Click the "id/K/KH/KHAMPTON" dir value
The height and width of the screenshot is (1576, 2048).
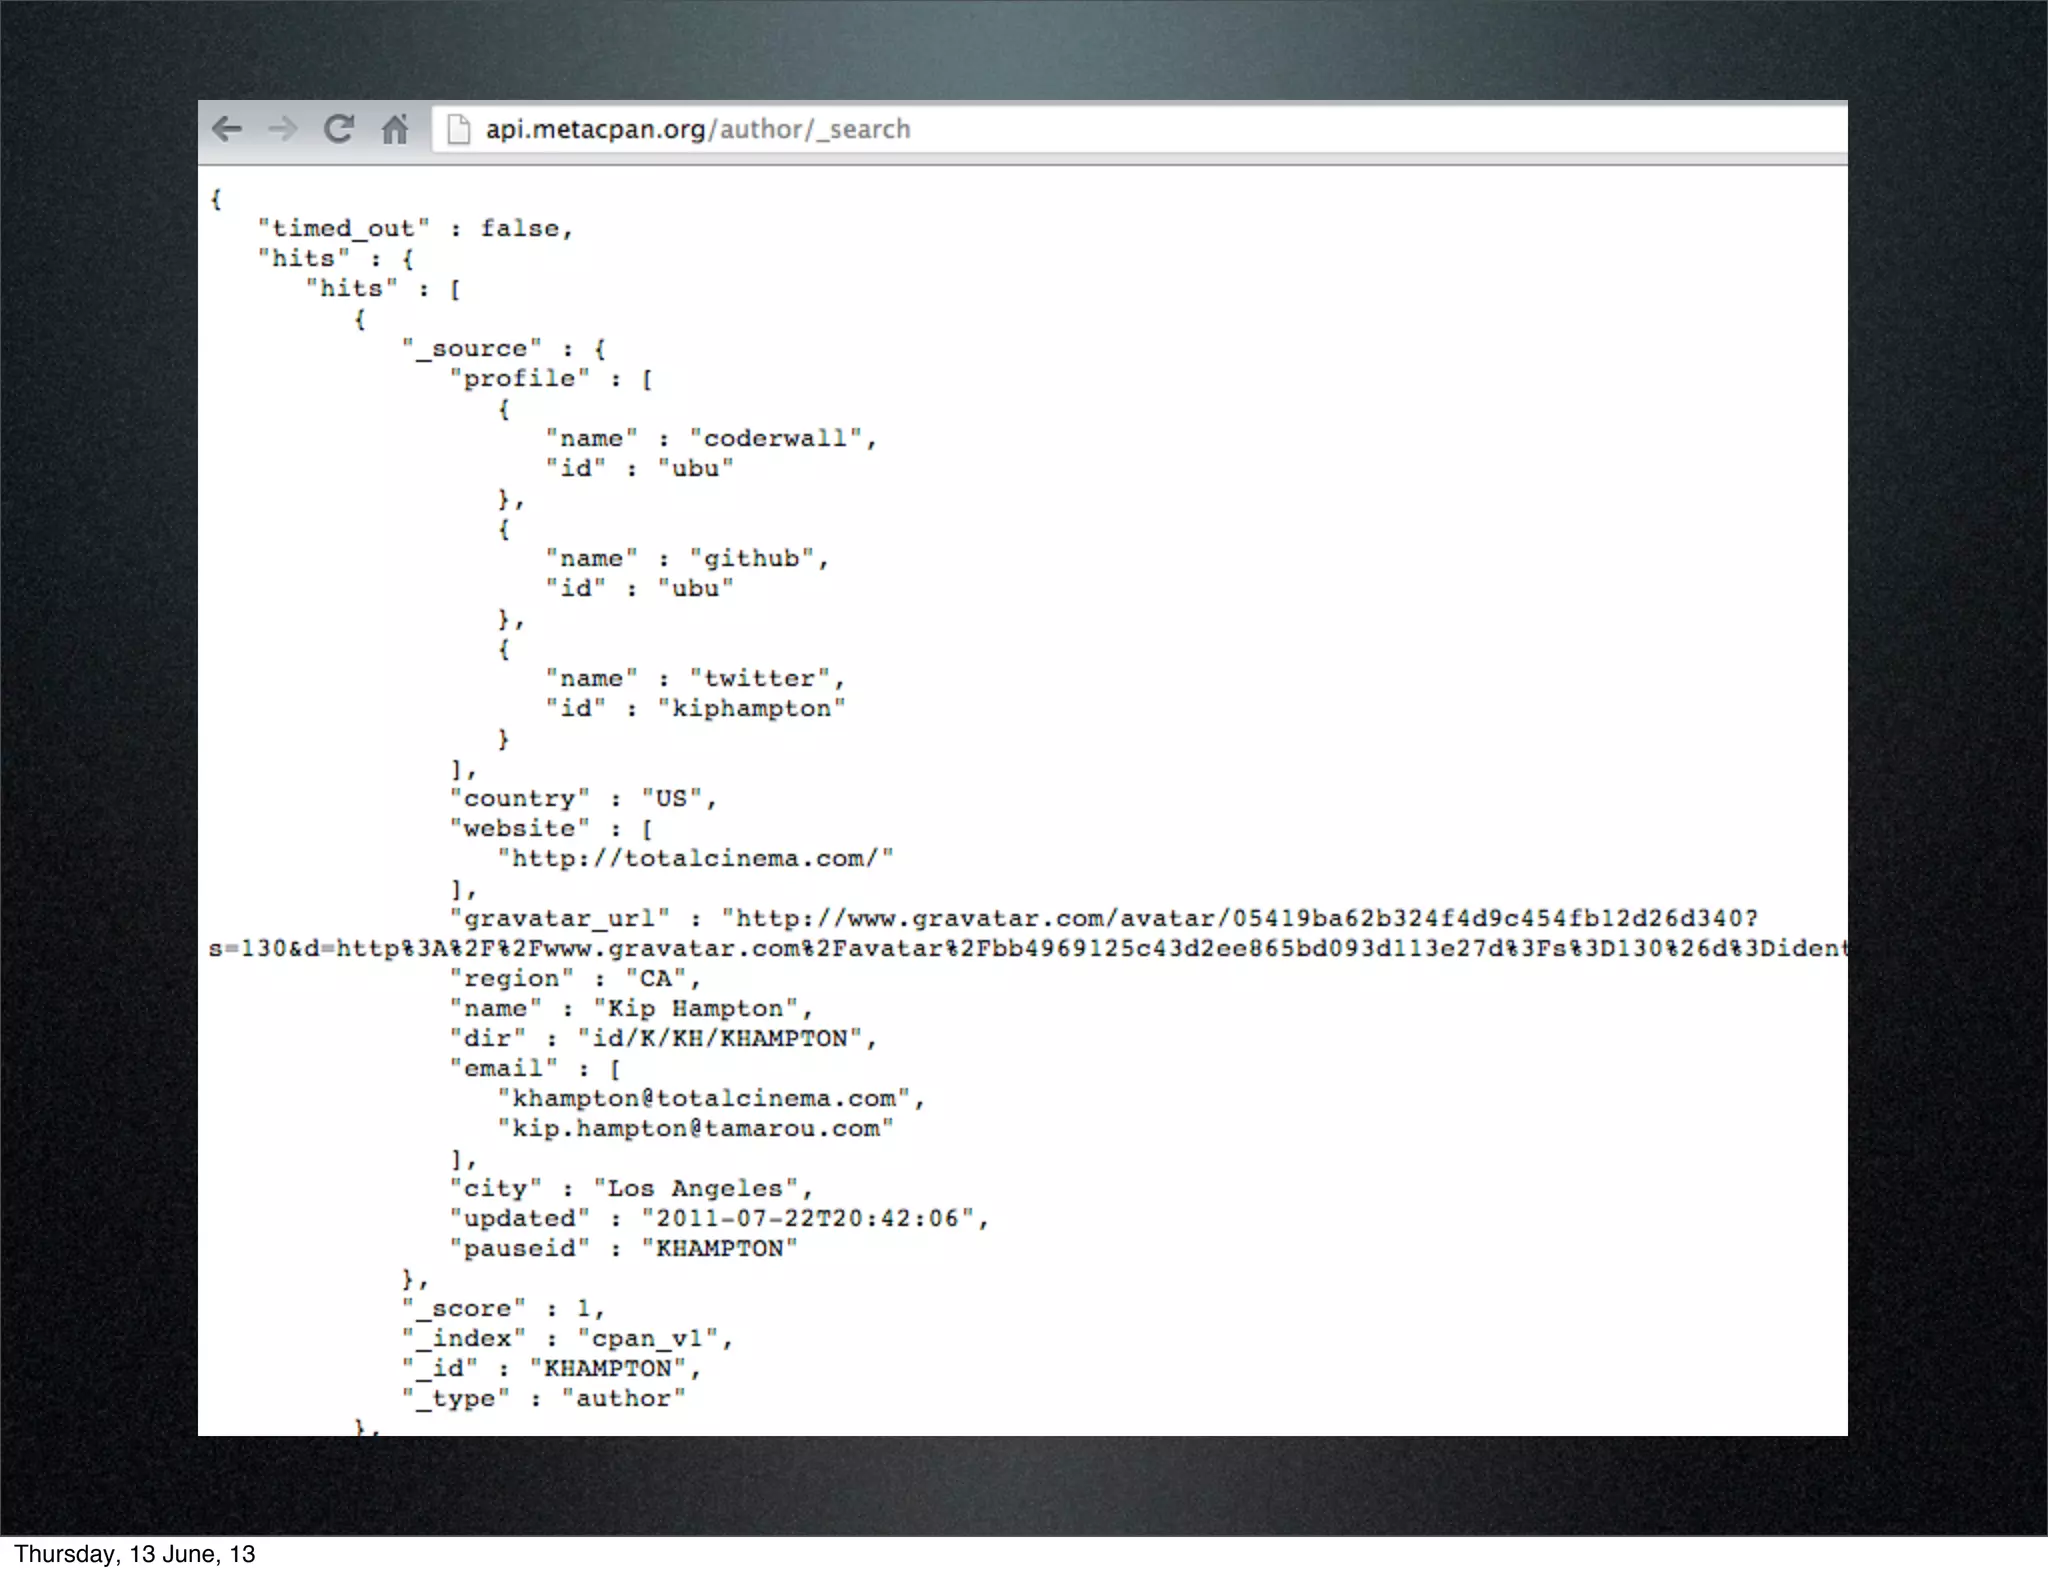pyautogui.click(x=719, y=1039)
